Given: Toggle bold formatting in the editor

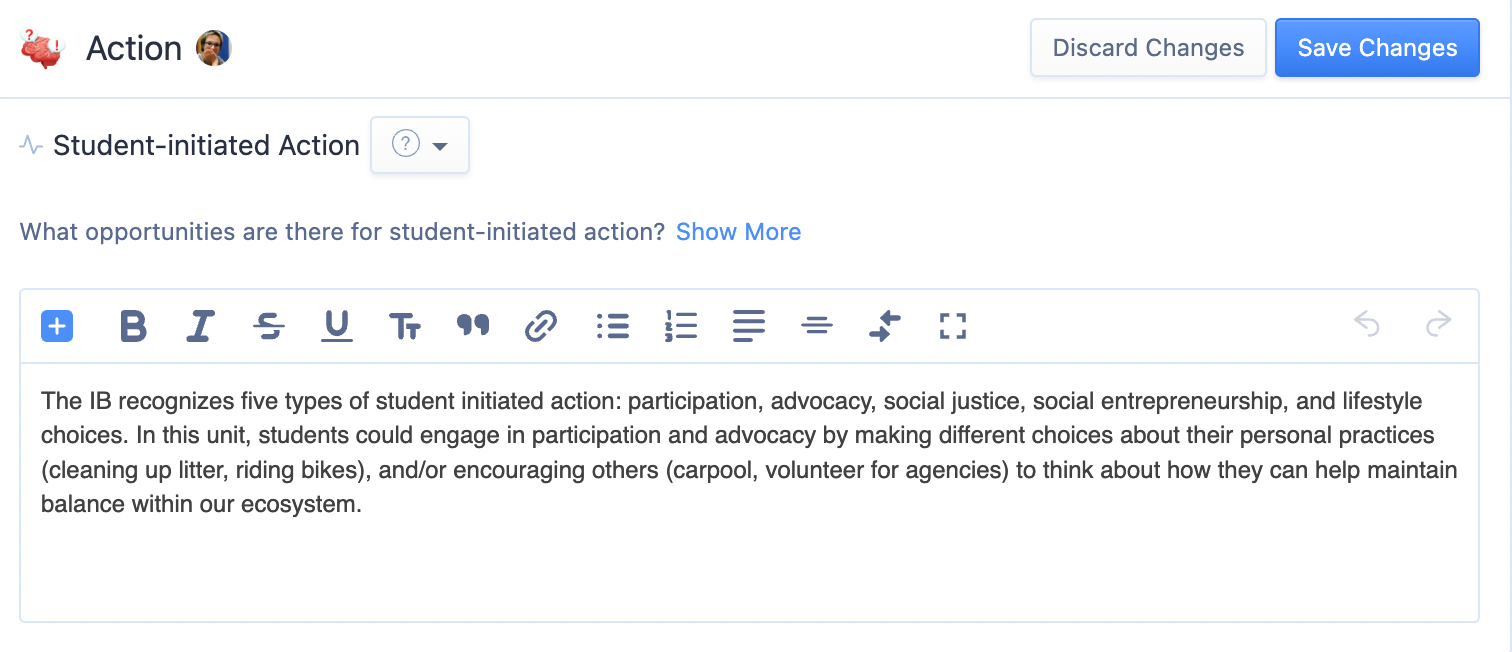Looking at the screenshot, I should coord(133,326).
